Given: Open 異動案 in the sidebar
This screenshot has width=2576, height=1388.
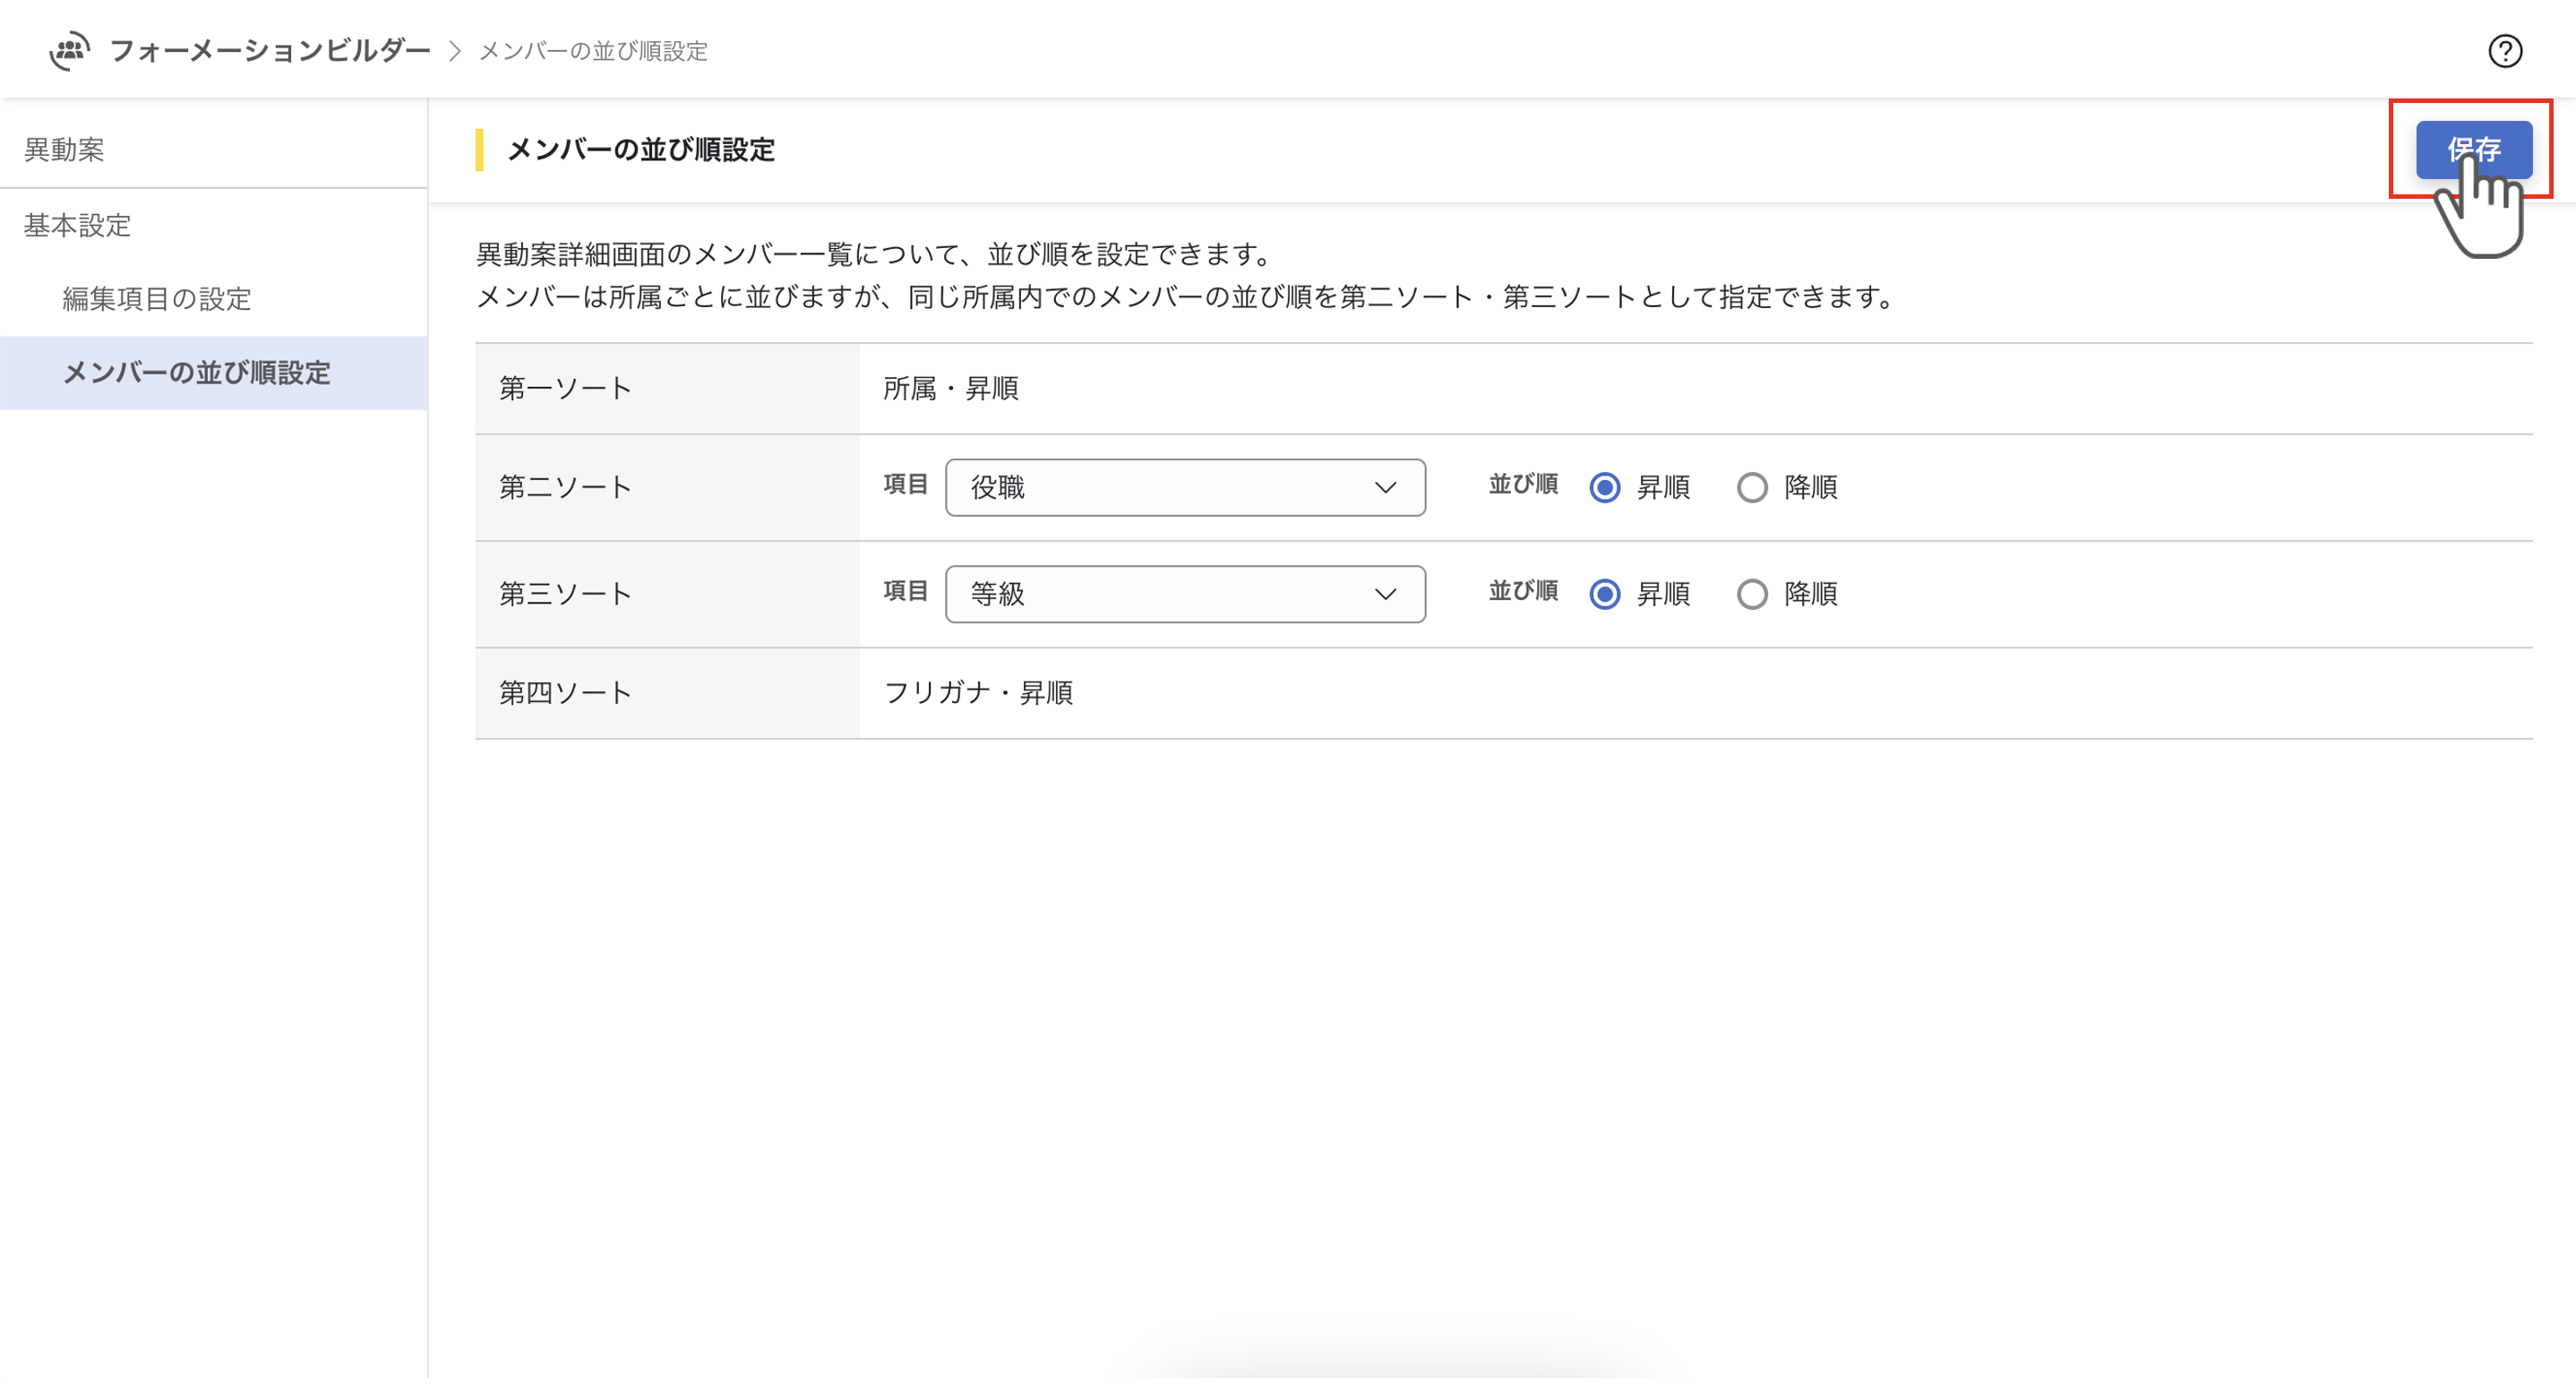Looking at the screenshot, I should pos(64,150).
